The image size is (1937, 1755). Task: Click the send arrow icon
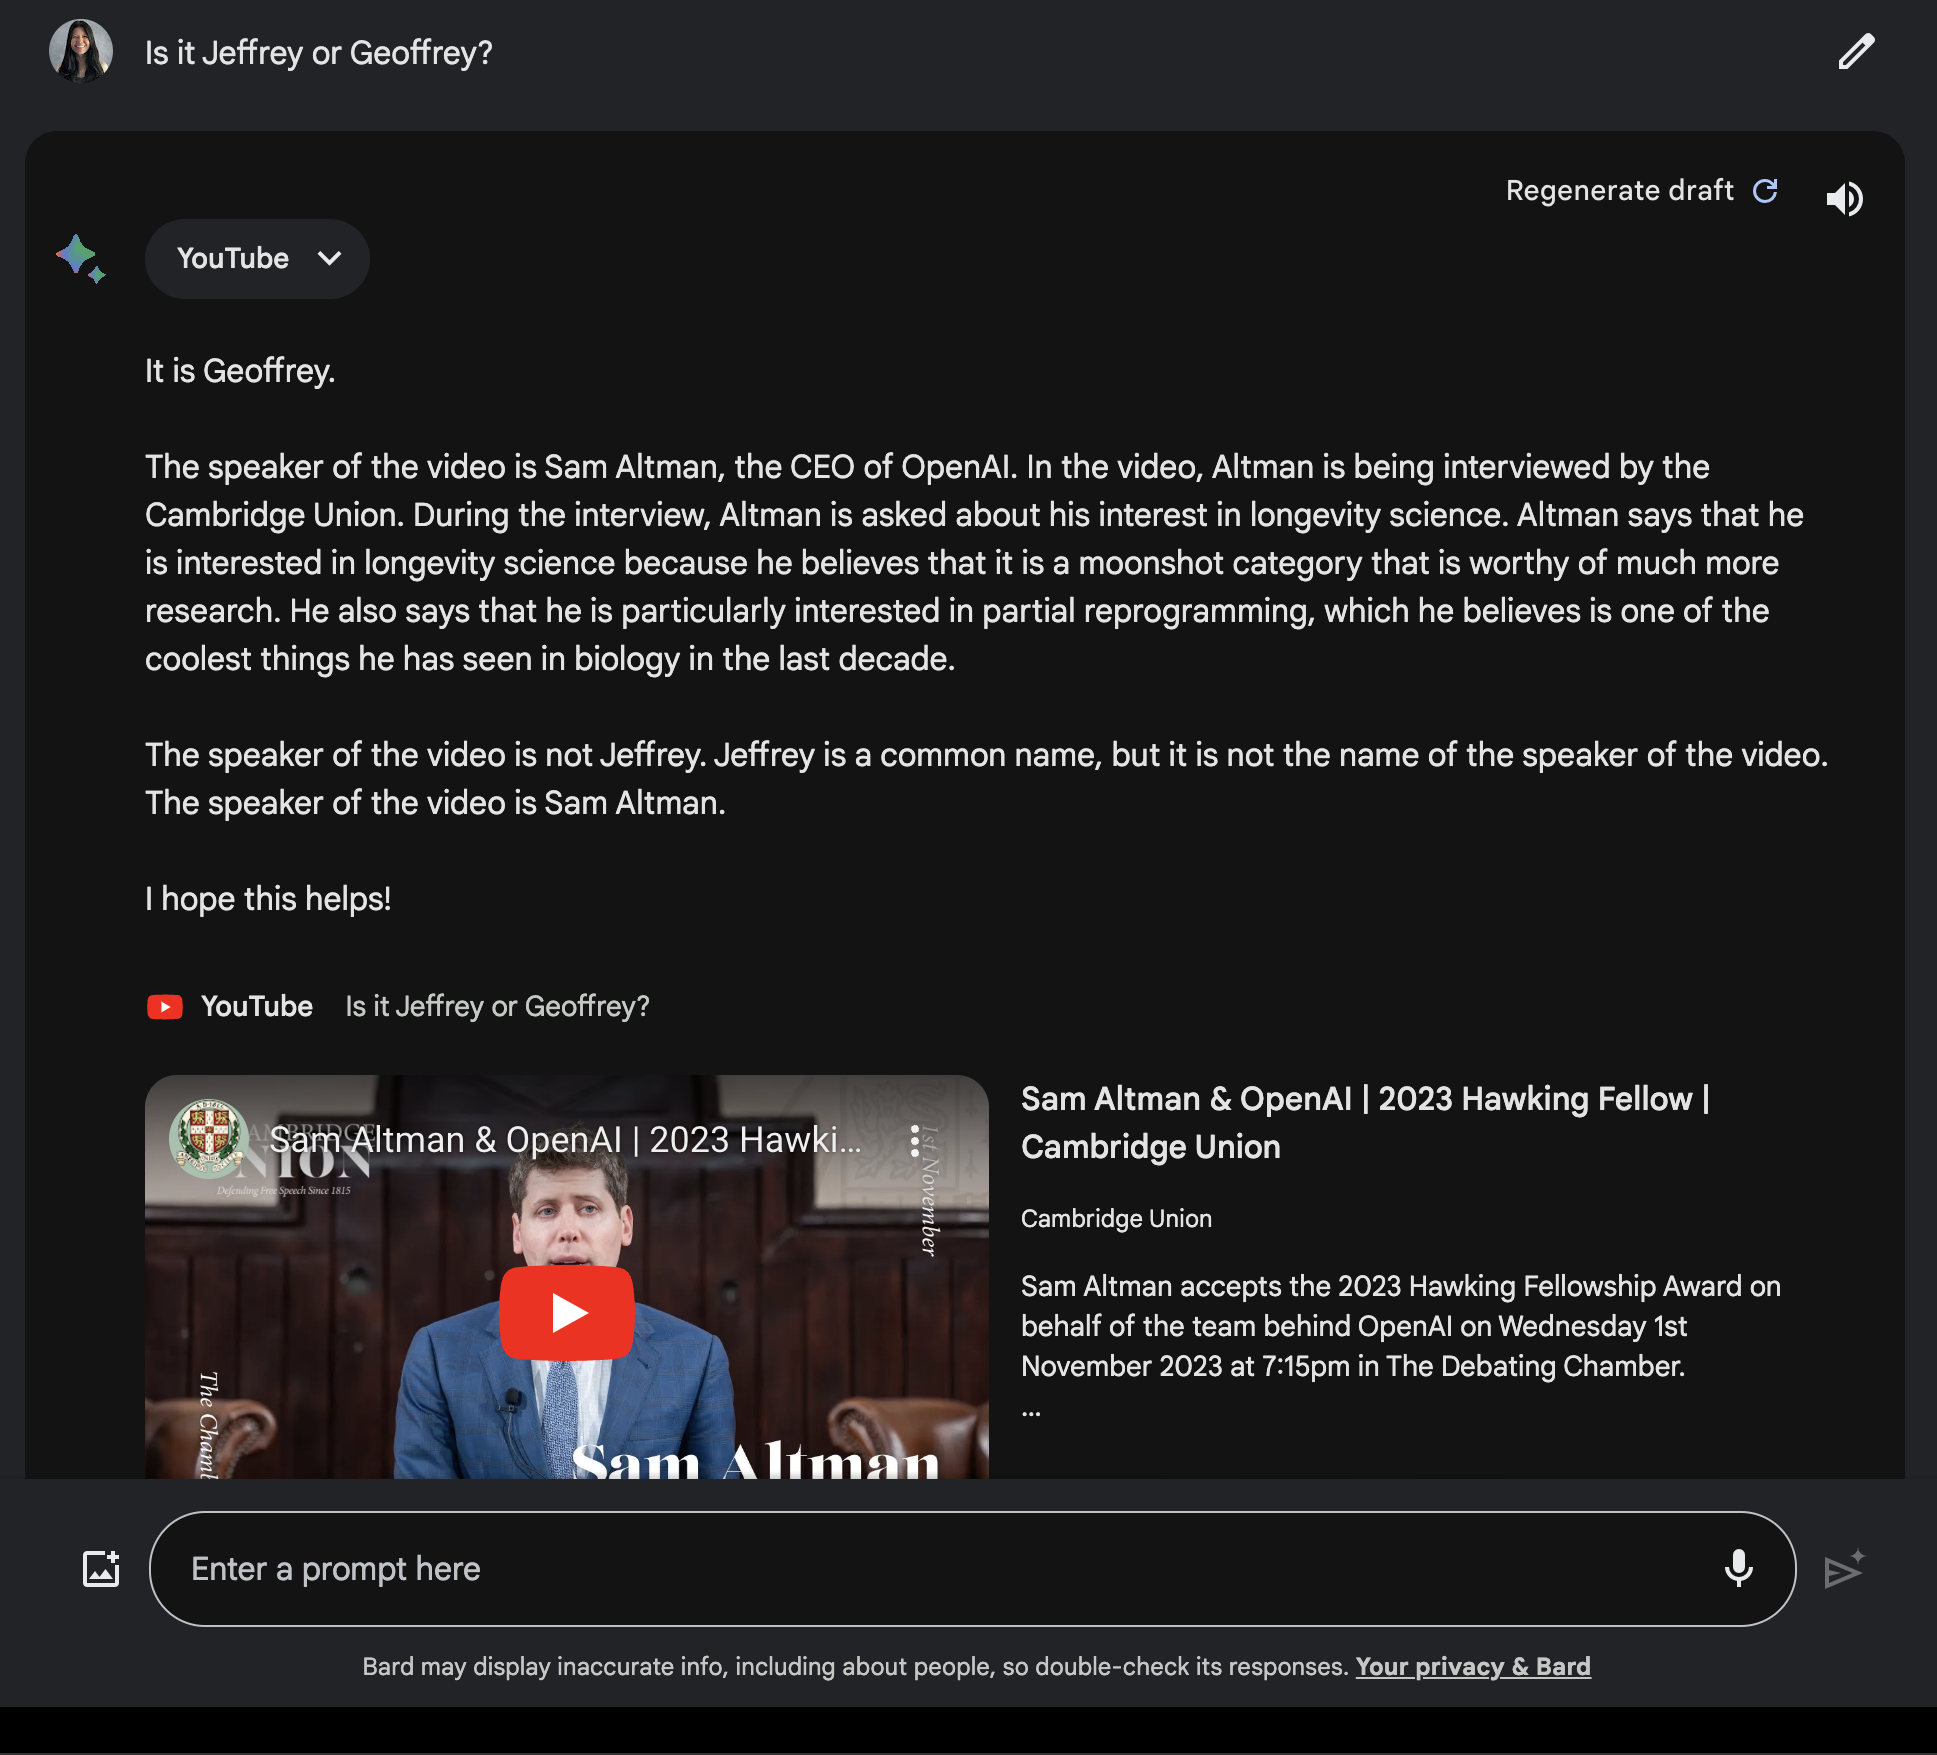click(x=1843, y=1568)
